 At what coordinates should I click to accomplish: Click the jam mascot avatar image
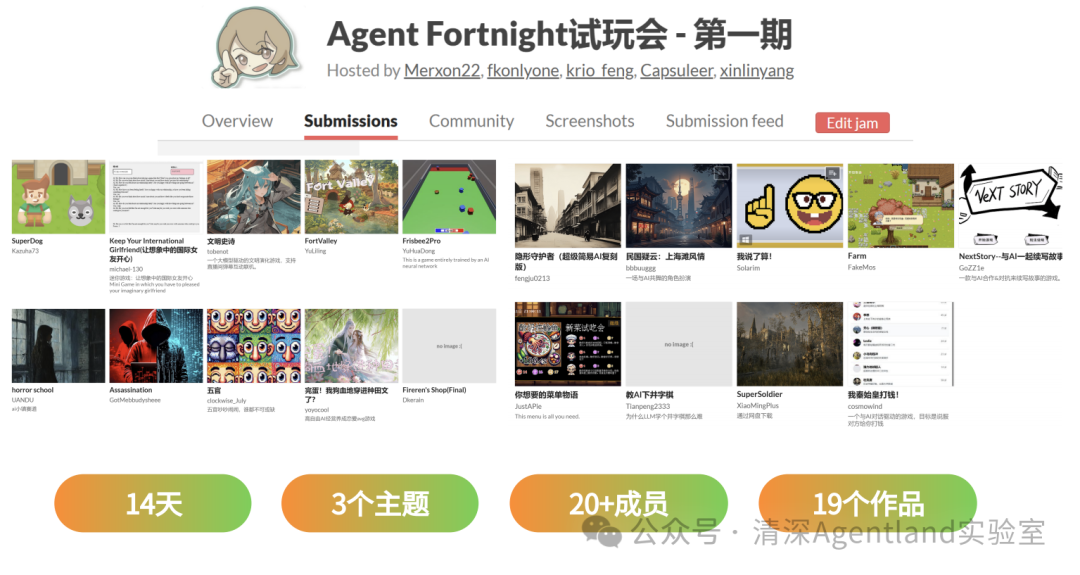click(x=258, y=48)
